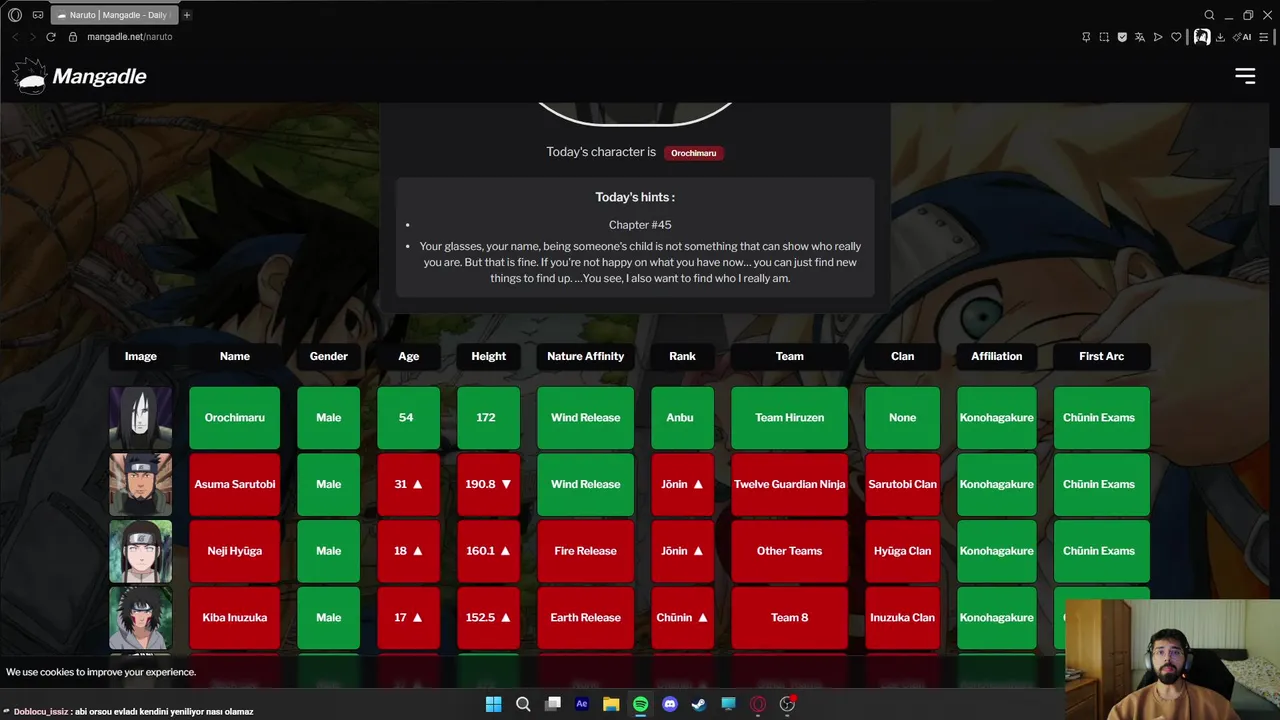Viewport: 1280px width, 720px height.
Task: Click the Chapter #45 hint text
Action: [640, 225]
